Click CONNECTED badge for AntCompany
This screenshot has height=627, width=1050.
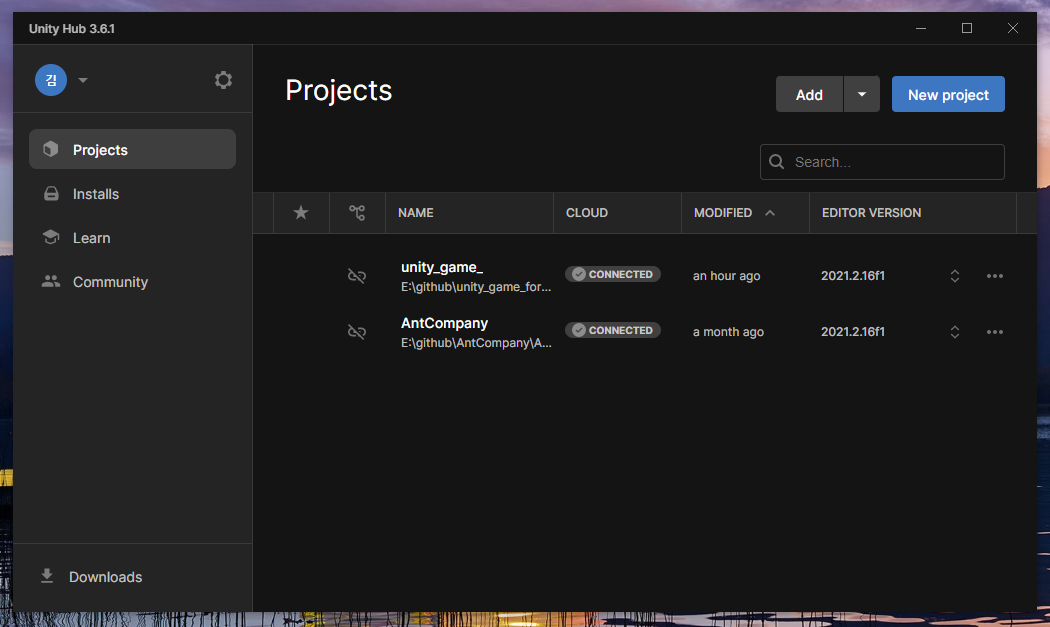click(613, 330)
